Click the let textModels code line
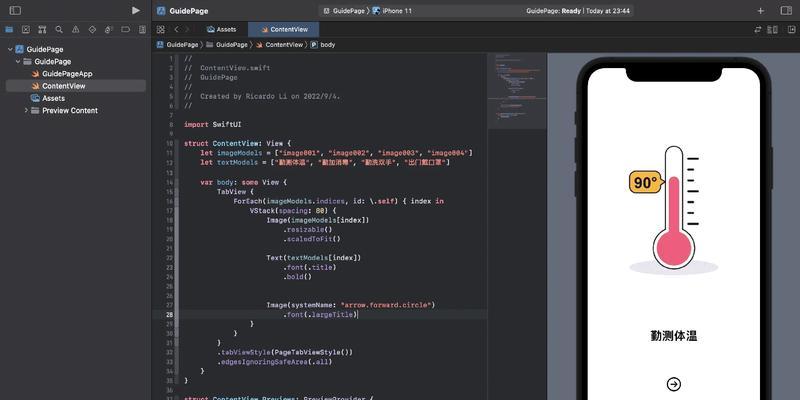The height and width of the screenshot is (400, 800). pyautogui.click(x=324, y=163)
